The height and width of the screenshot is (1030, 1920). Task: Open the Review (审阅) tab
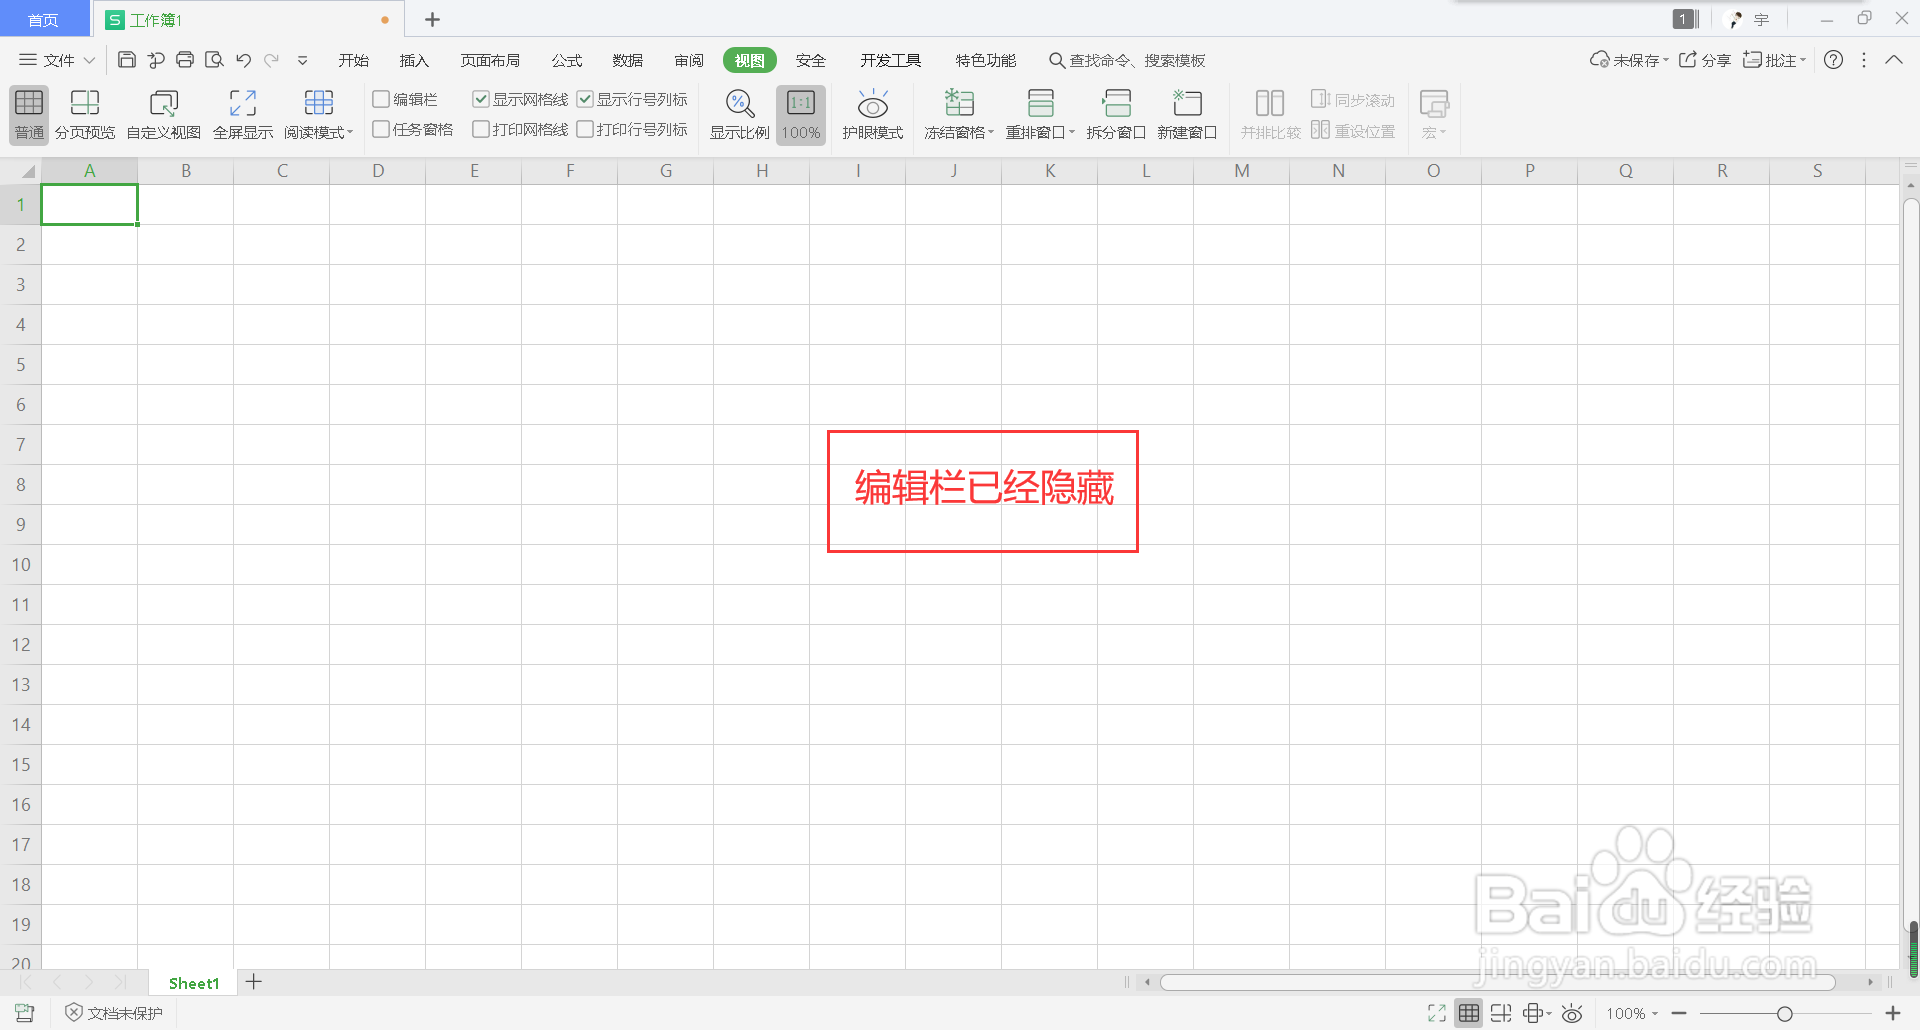pos(689,60)
